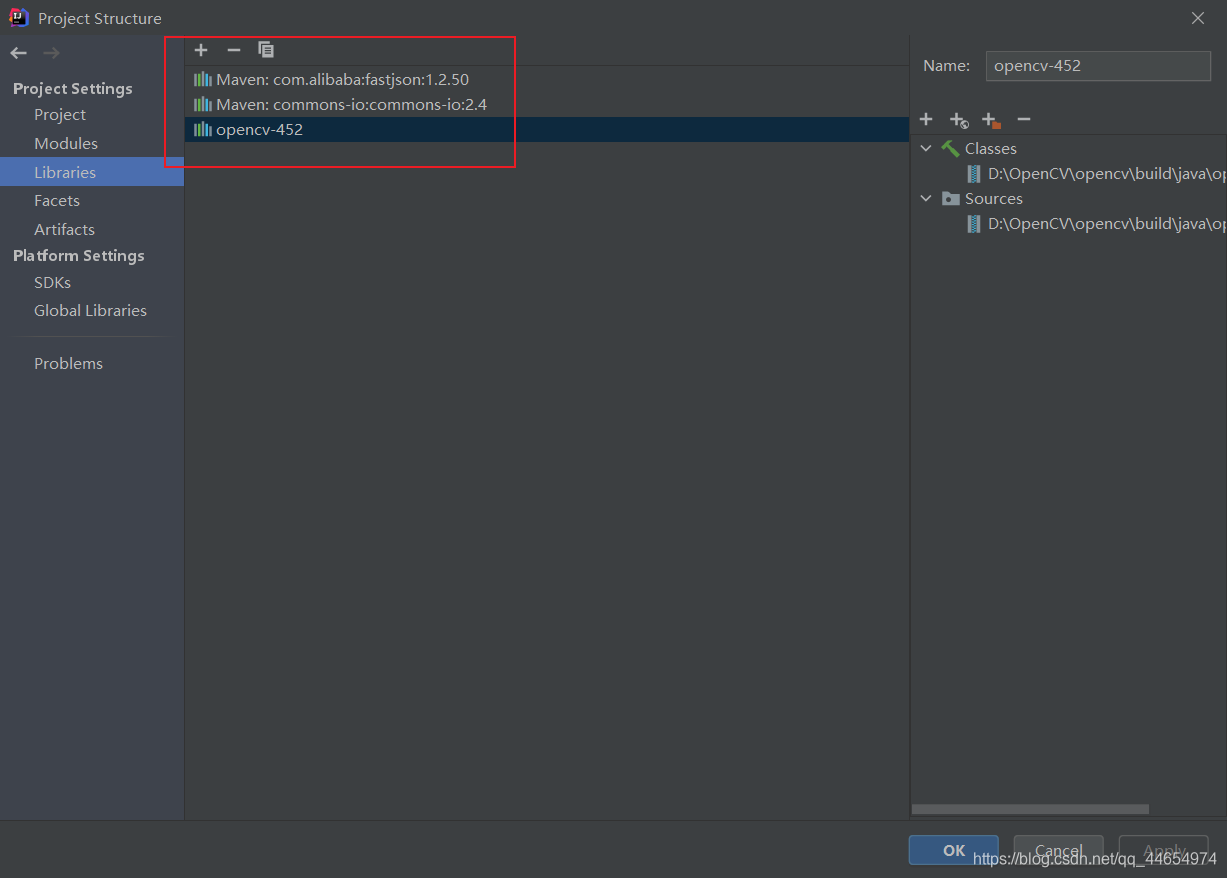
Task: Click jar icon under Classes
Action: click(x=974, y=174)
